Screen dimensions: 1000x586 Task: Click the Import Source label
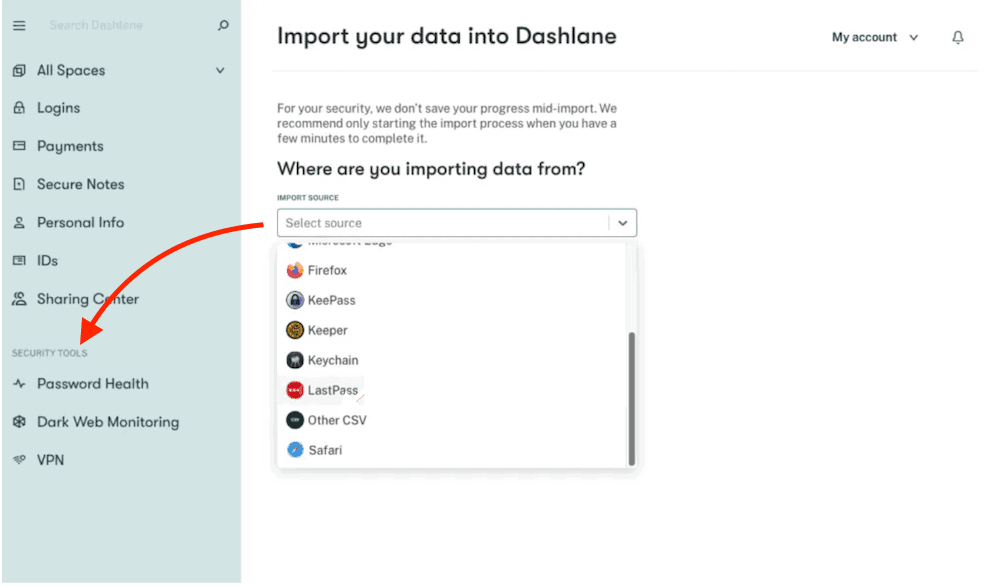coord(308,198)
